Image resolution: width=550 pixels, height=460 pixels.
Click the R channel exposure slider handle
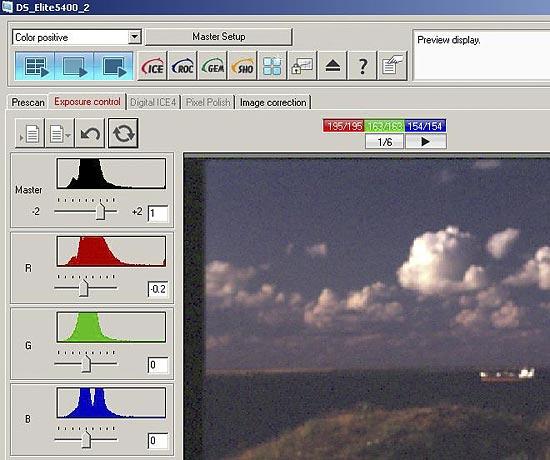pos(83,288)
